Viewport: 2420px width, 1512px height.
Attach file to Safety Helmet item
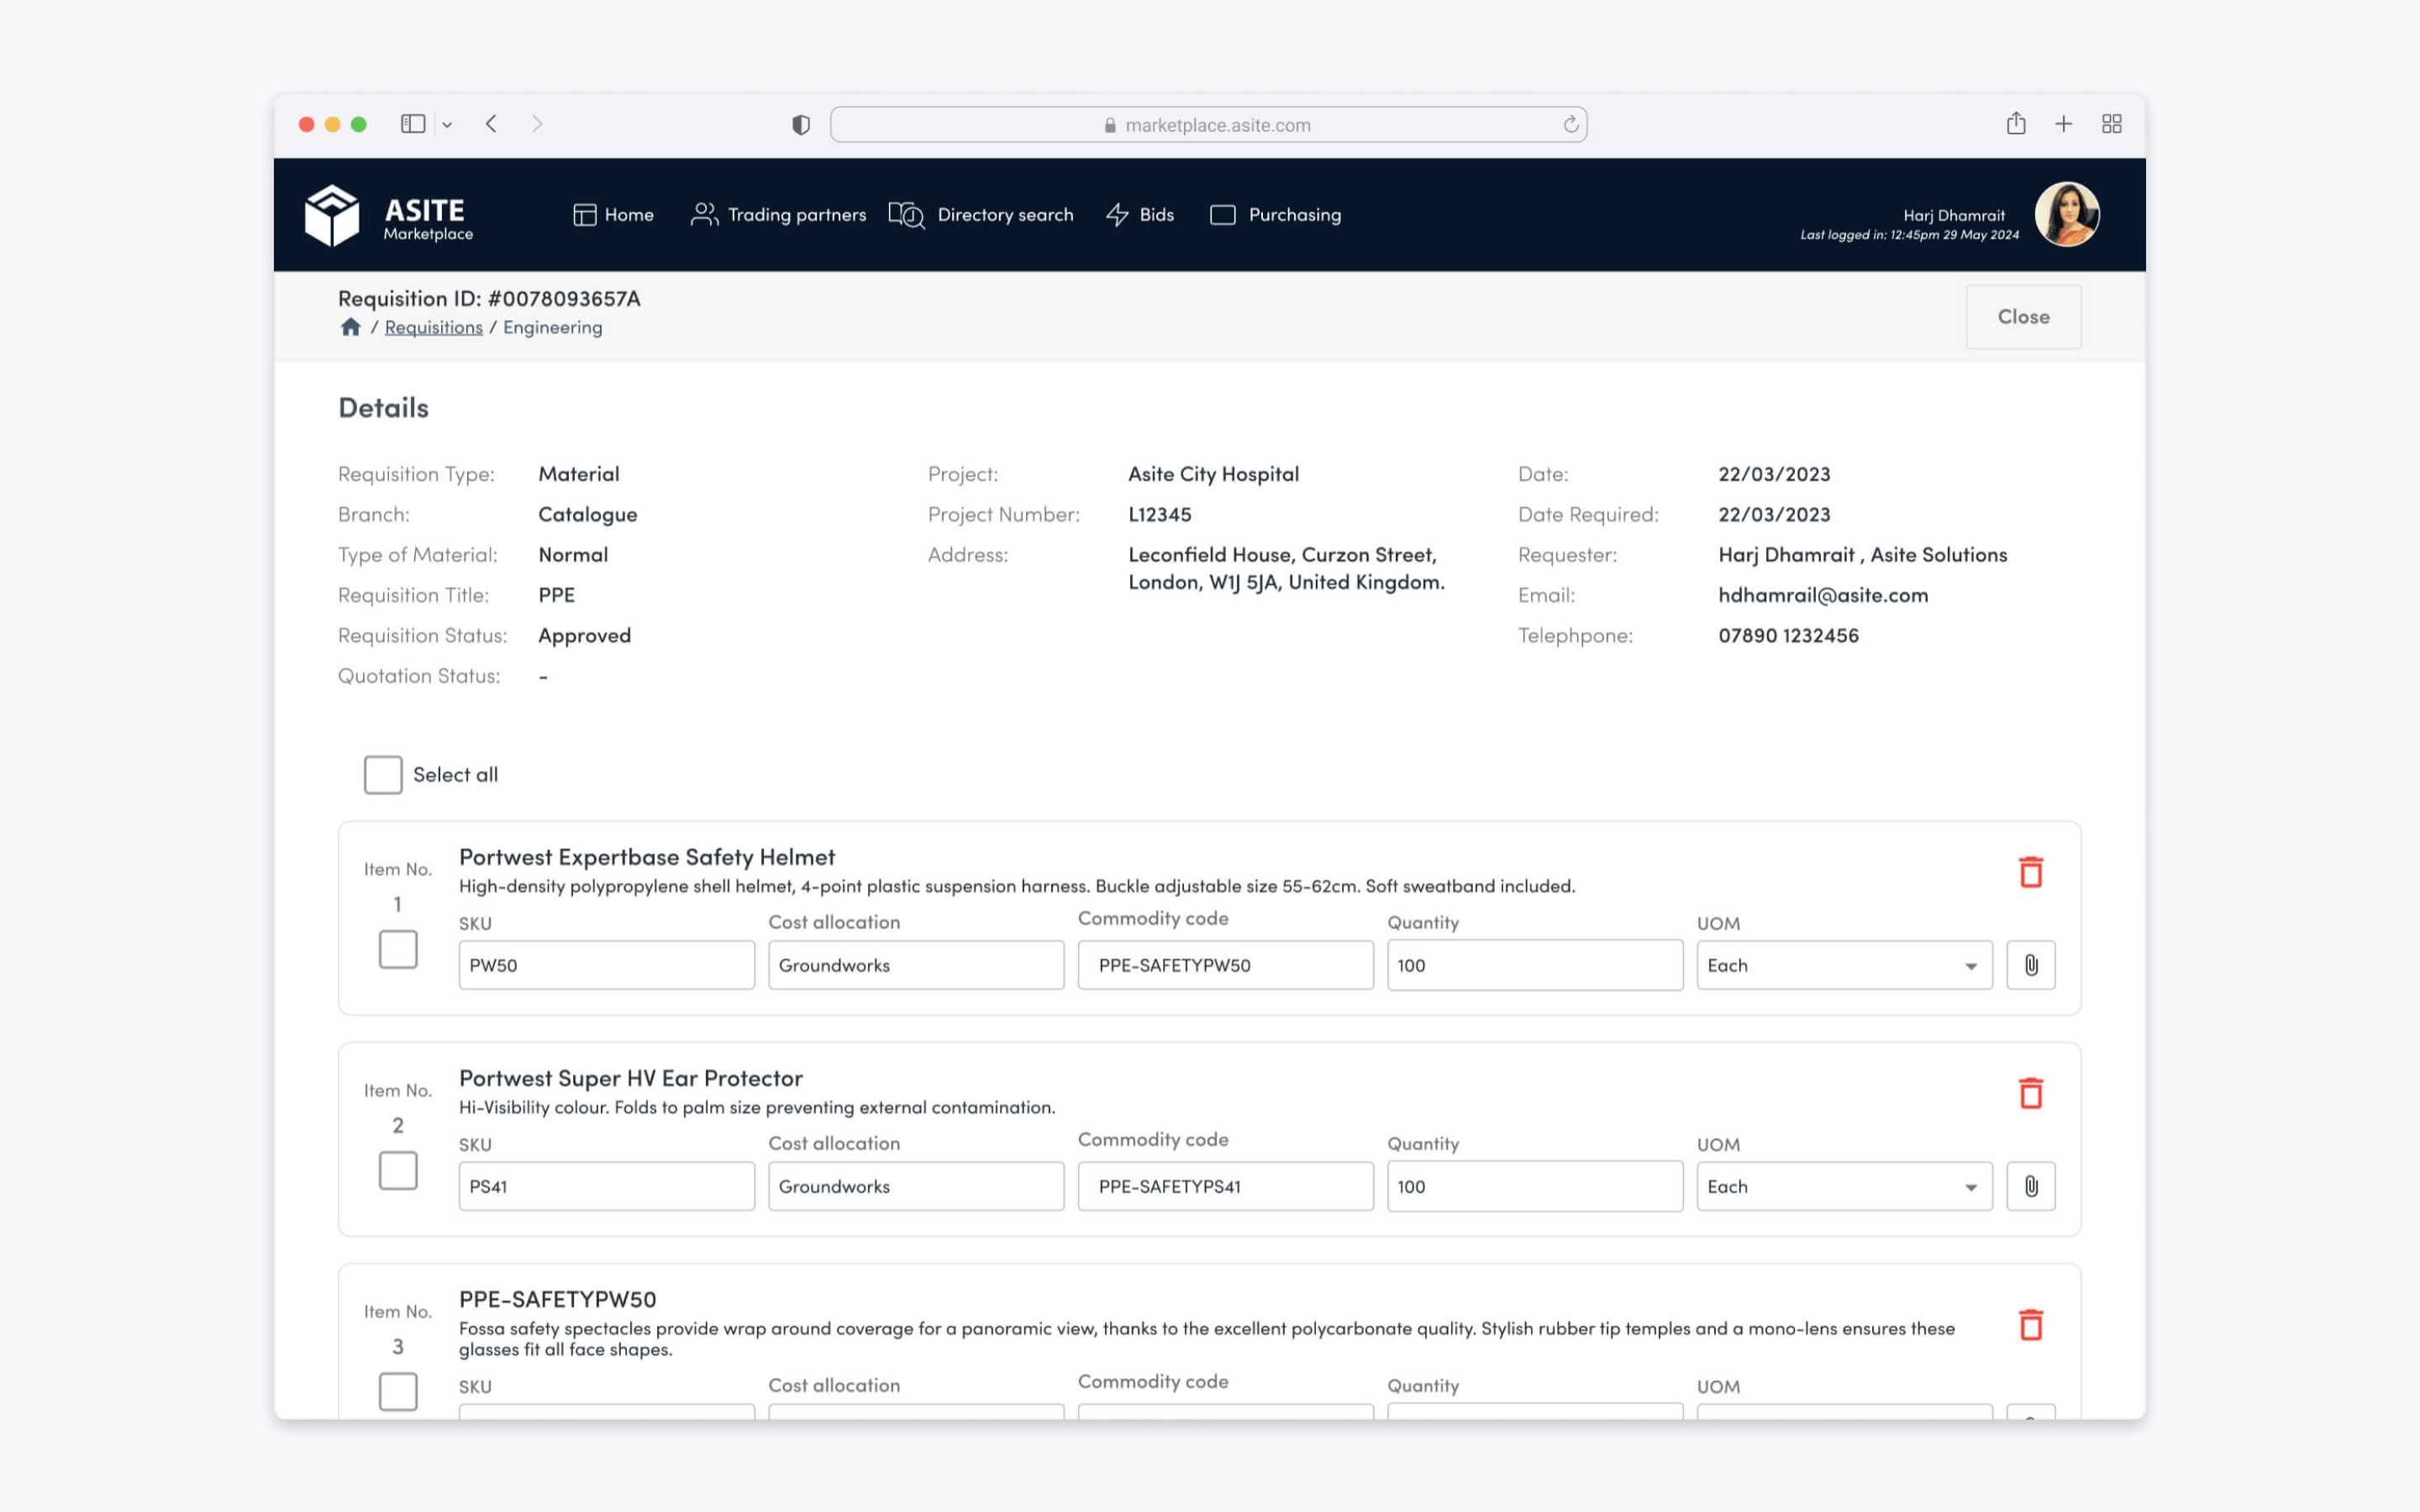click(2031, 965)
